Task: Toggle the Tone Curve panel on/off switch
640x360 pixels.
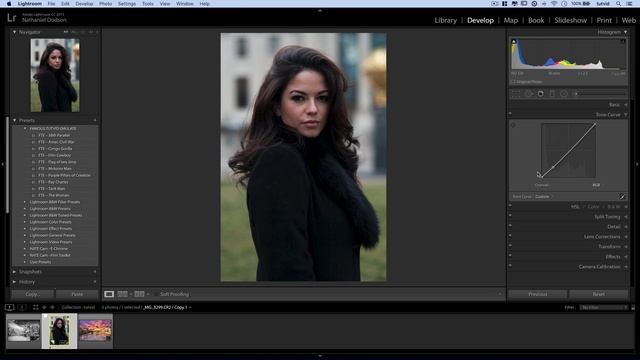Action: (x=510, y=113)
